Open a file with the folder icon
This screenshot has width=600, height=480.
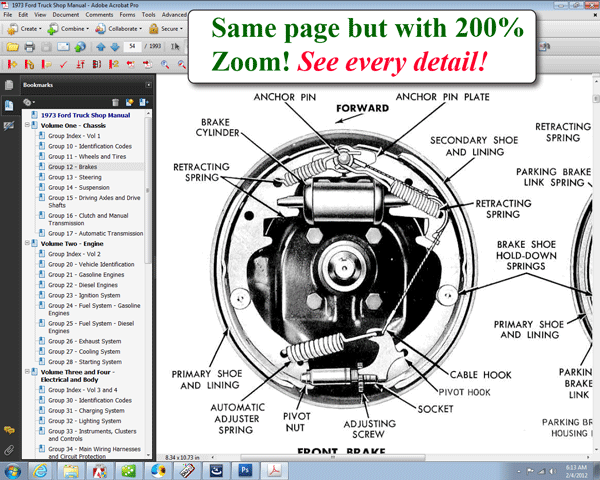point(12,47)
